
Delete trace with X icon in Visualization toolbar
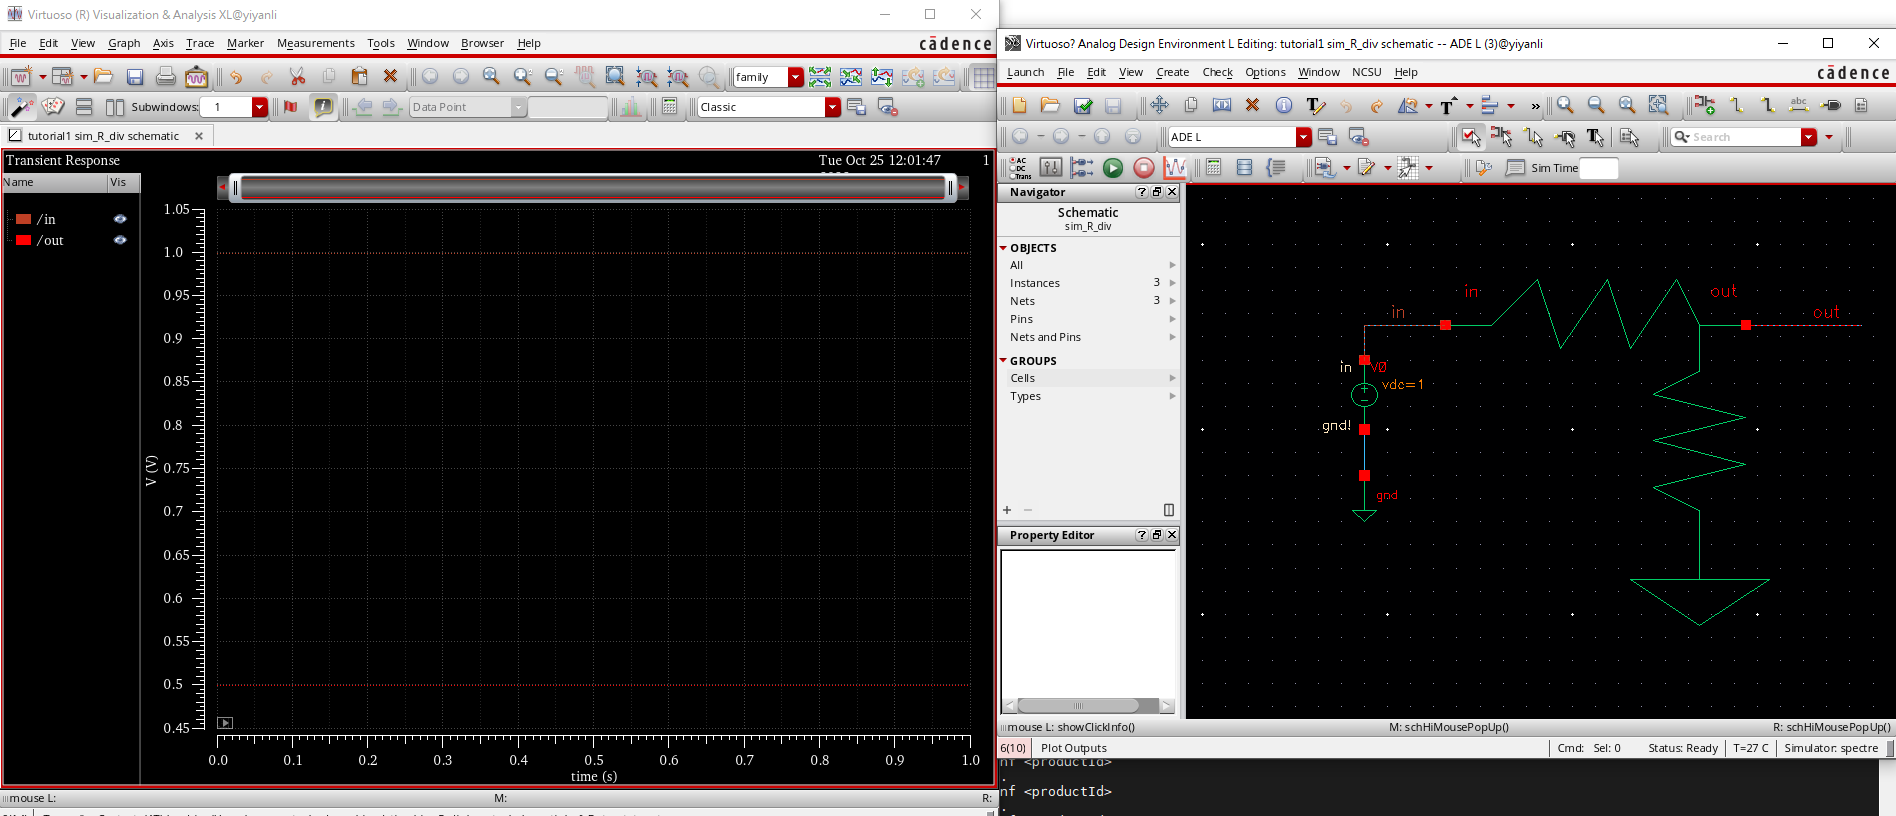click(x=391, y=76)
